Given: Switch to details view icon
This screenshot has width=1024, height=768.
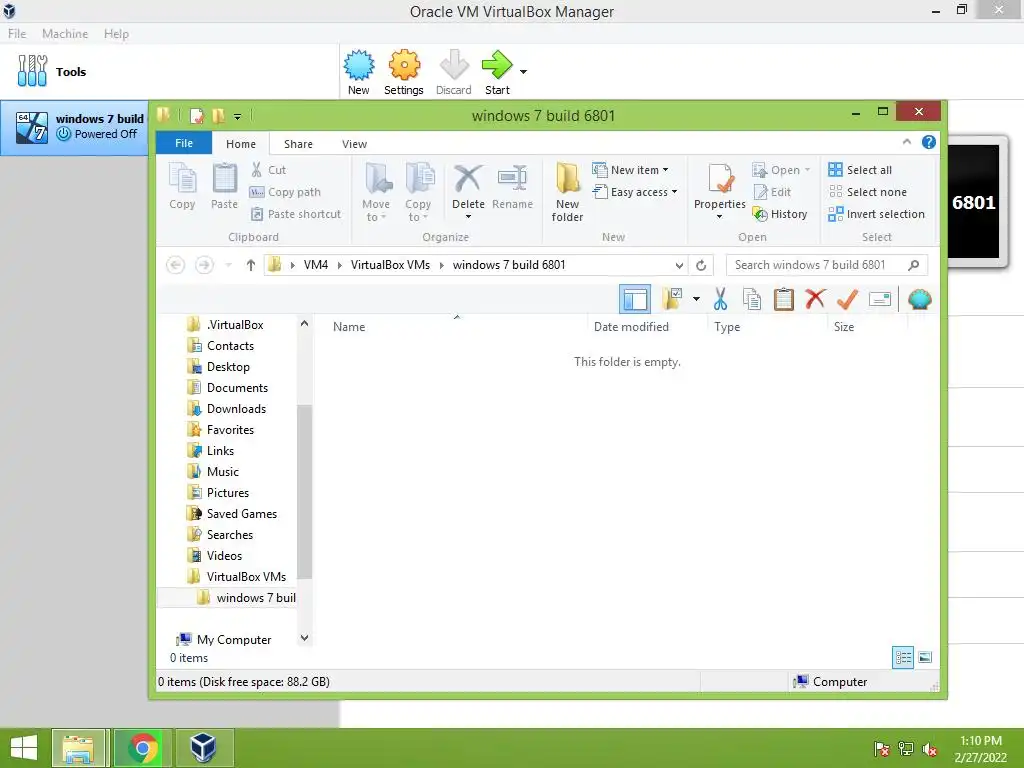Looking at the screenshot, I should coord(903,658).
